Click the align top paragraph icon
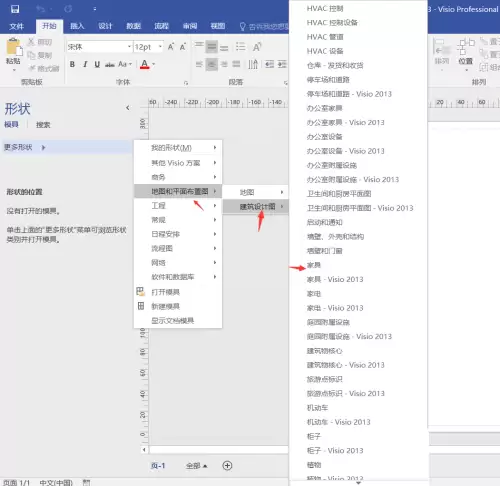500x486 pixels. [199, 46]
